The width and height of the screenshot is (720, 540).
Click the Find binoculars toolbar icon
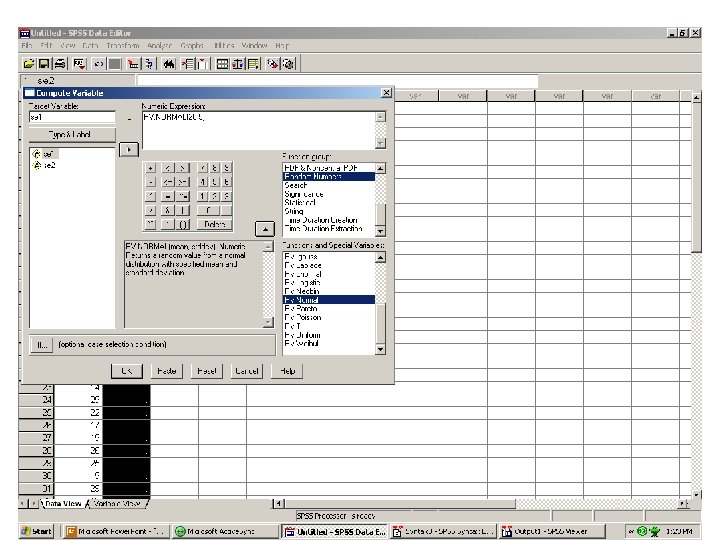[169, 64]
